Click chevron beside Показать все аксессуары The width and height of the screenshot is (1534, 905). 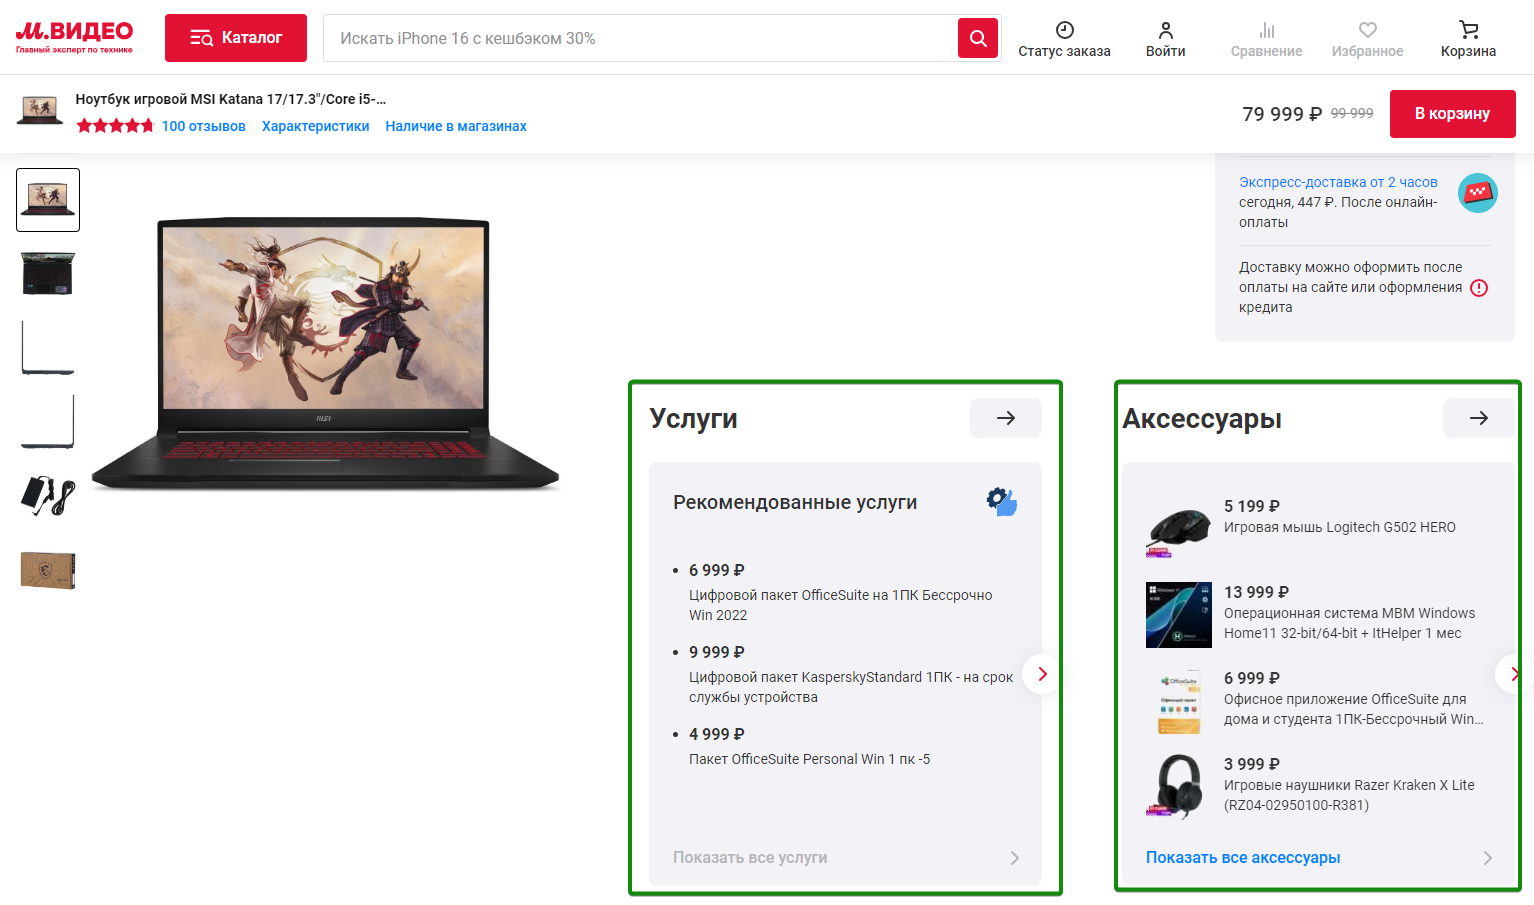(1487, 858)
